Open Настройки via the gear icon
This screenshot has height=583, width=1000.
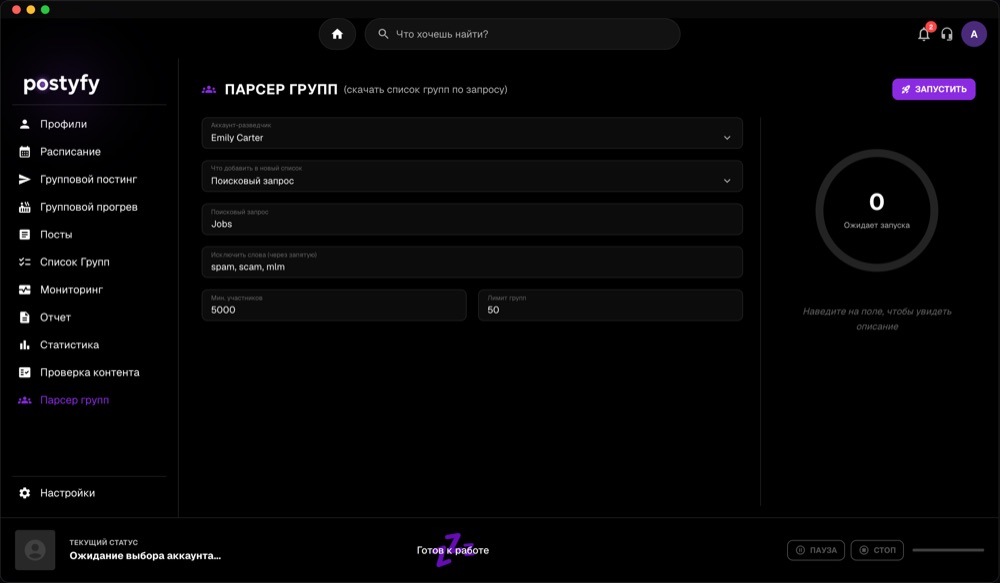point(24,493)
